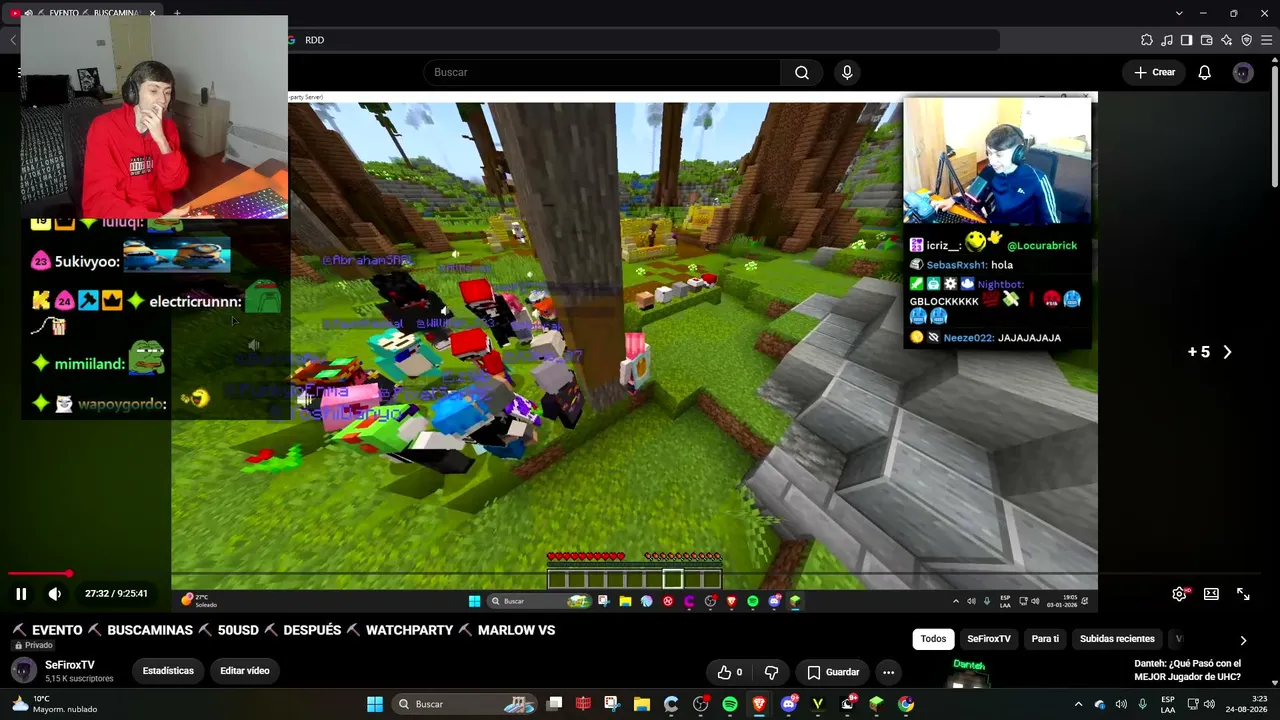Like the video with thumbs up
Screen dimensions: 1280x720
point(729,672)
